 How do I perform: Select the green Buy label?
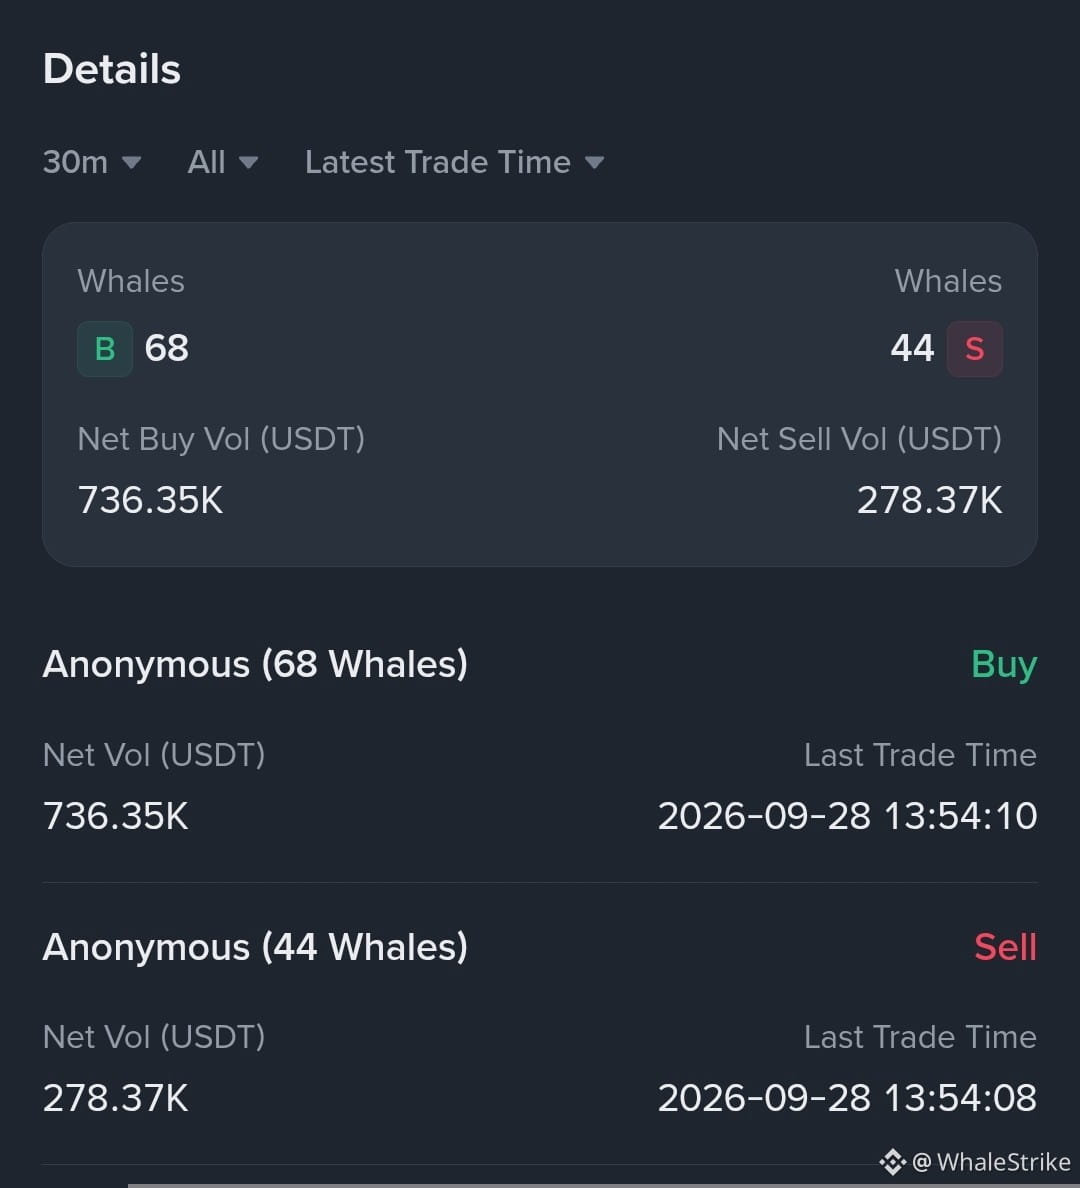pos(1004,664)
